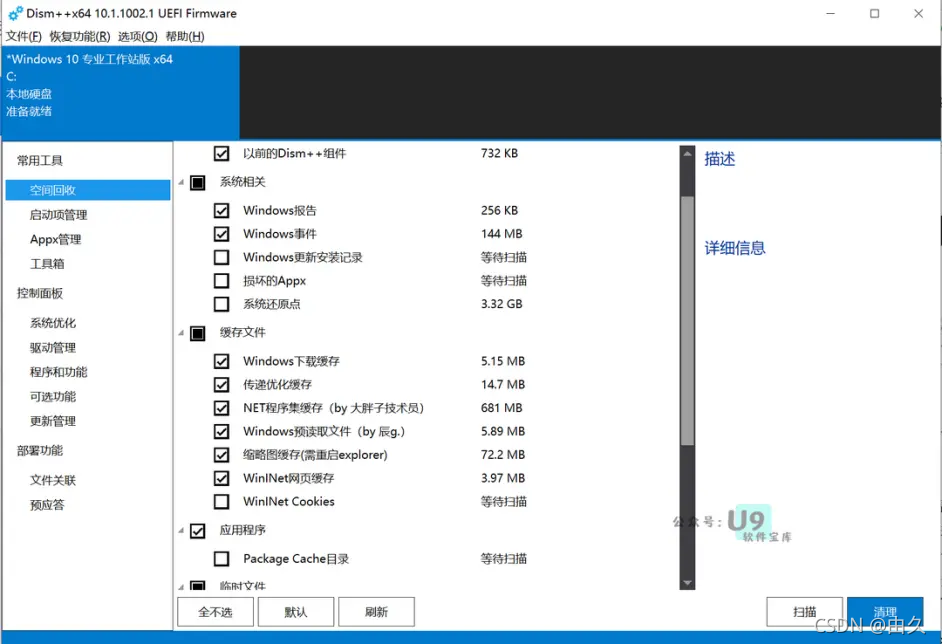The width and height of the screenshot is (942, 644).
Task: Click the 描述 heading
Action: (720, 159)
